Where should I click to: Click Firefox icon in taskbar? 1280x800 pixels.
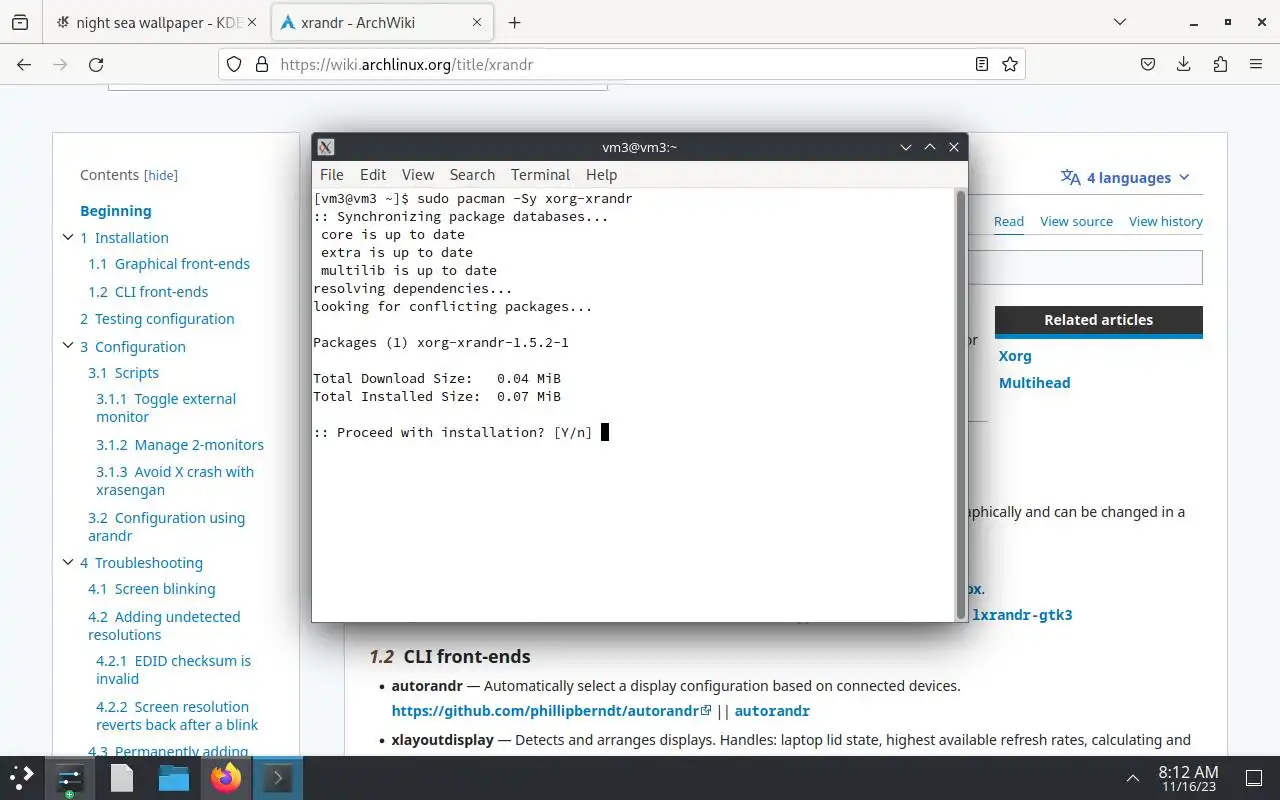(226, 778)
